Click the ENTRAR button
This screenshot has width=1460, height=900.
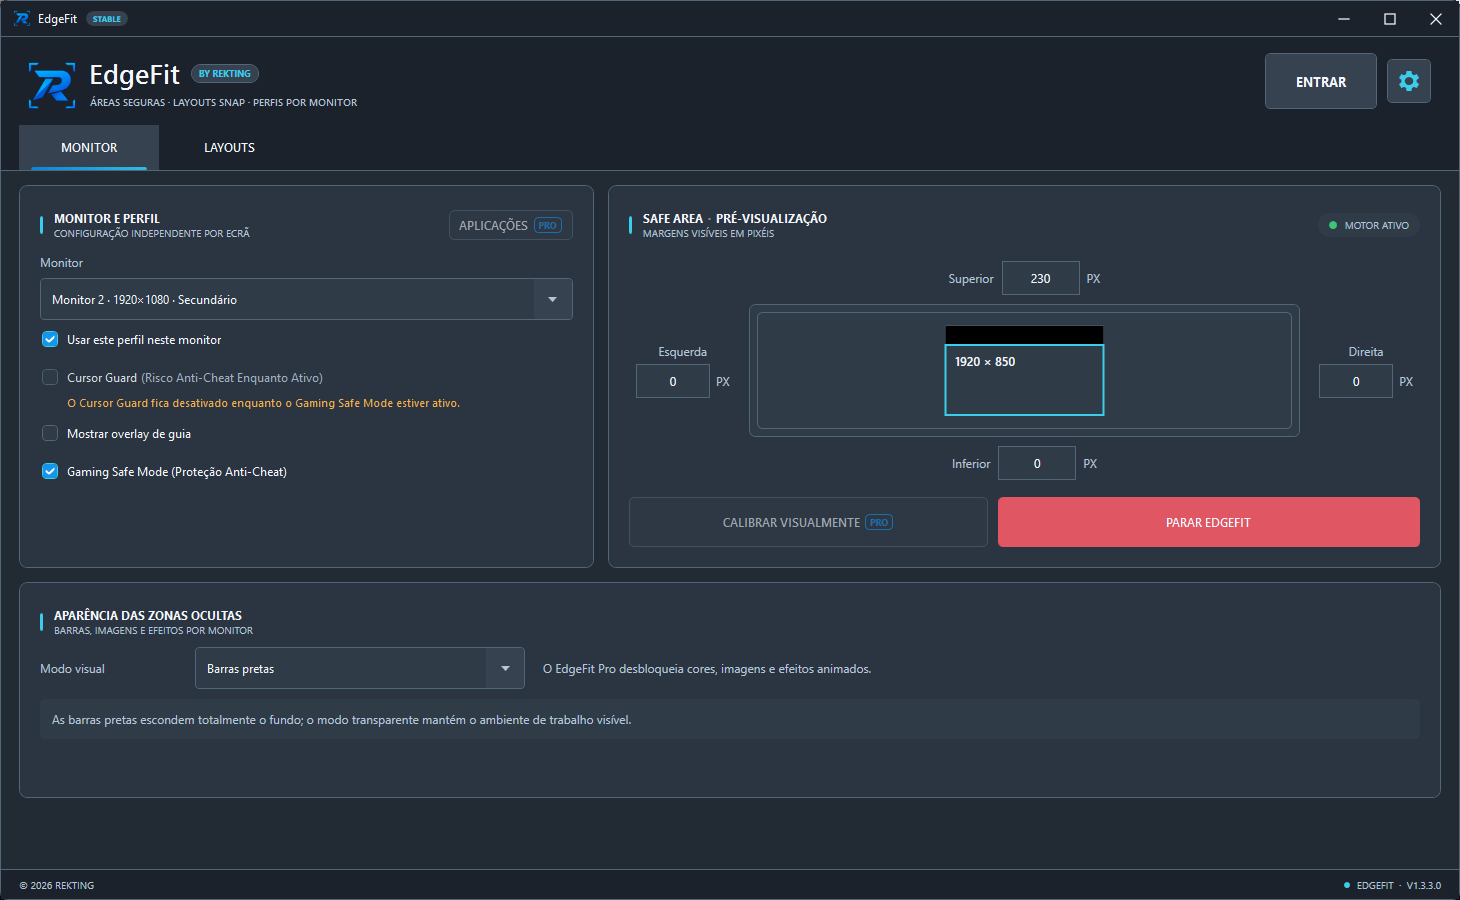(x=1320, y=81)
